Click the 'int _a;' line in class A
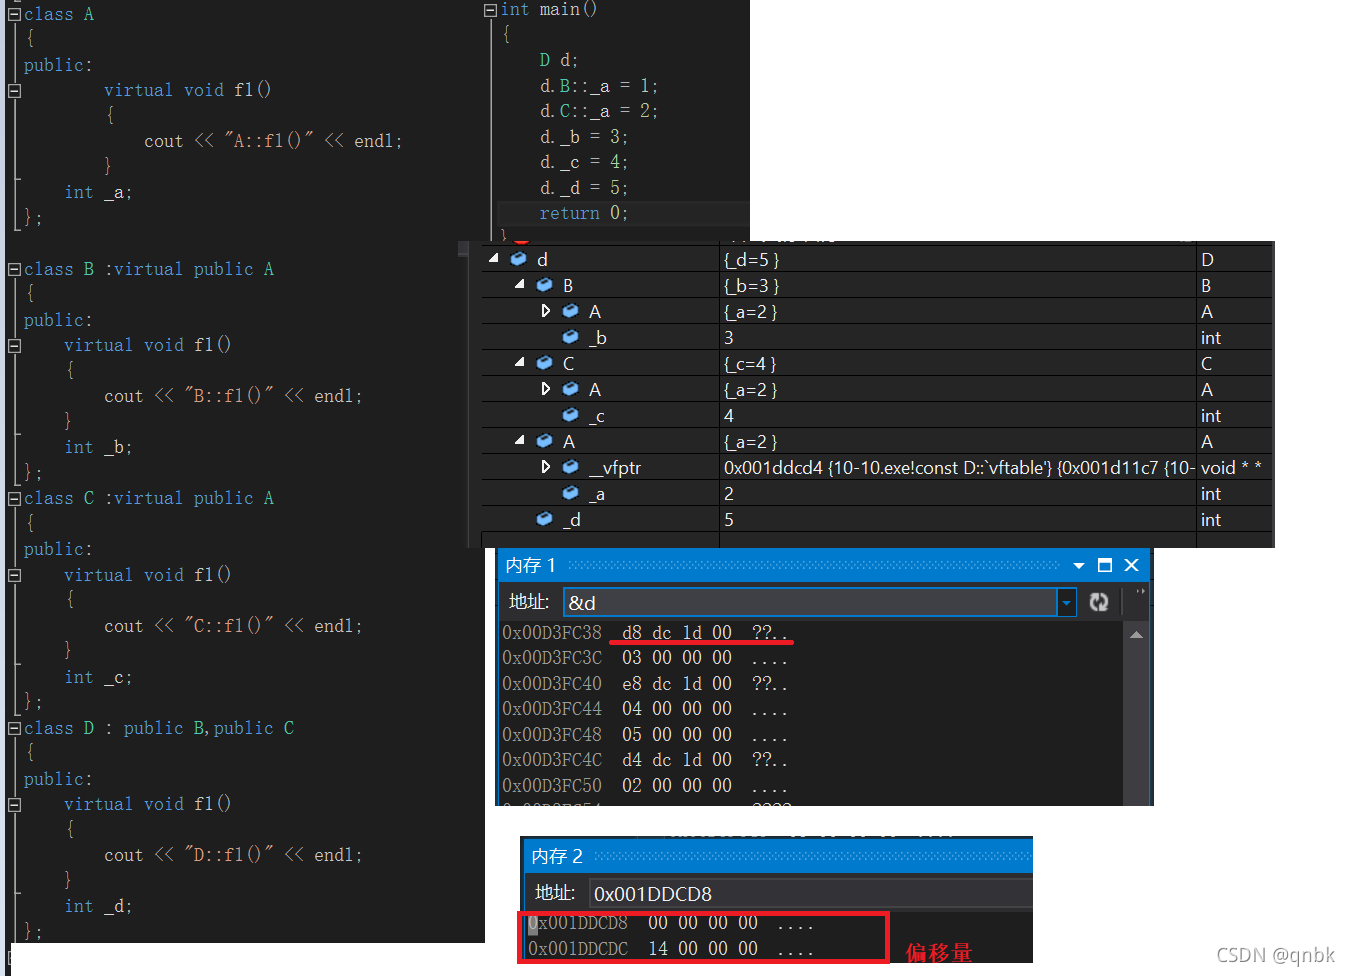This screenshot has height=976, width=1350. [98, 192]
